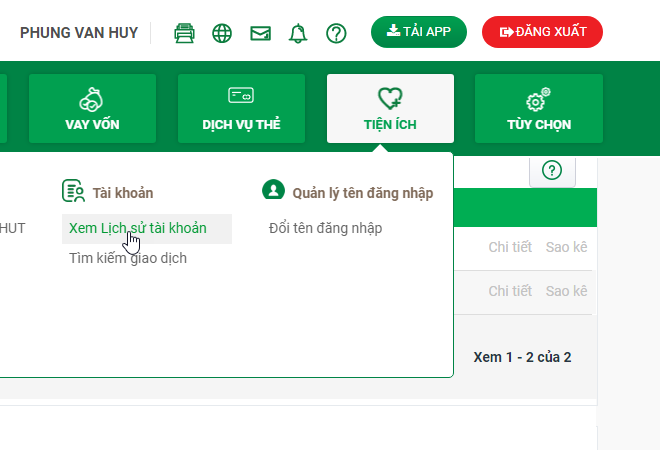The image size is (660, 450).
Task: Open the notification bell icon
Action: tap(298, 33)
